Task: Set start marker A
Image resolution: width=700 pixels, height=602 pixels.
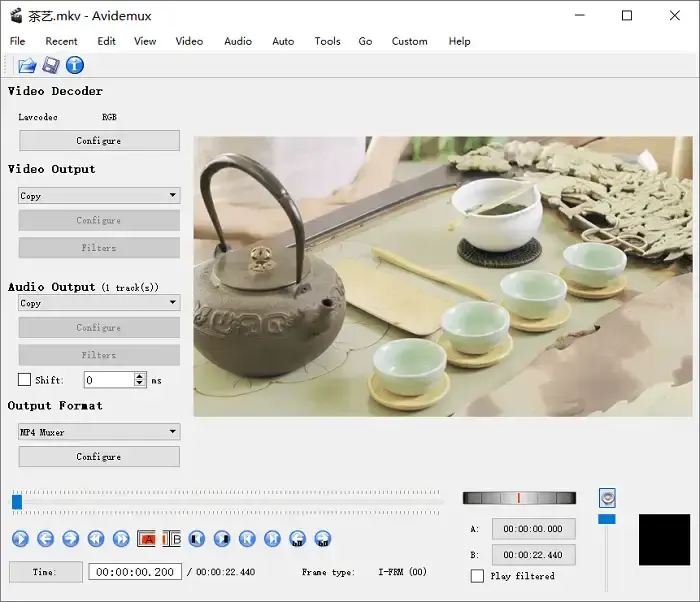Action: (x=146, y=539)
